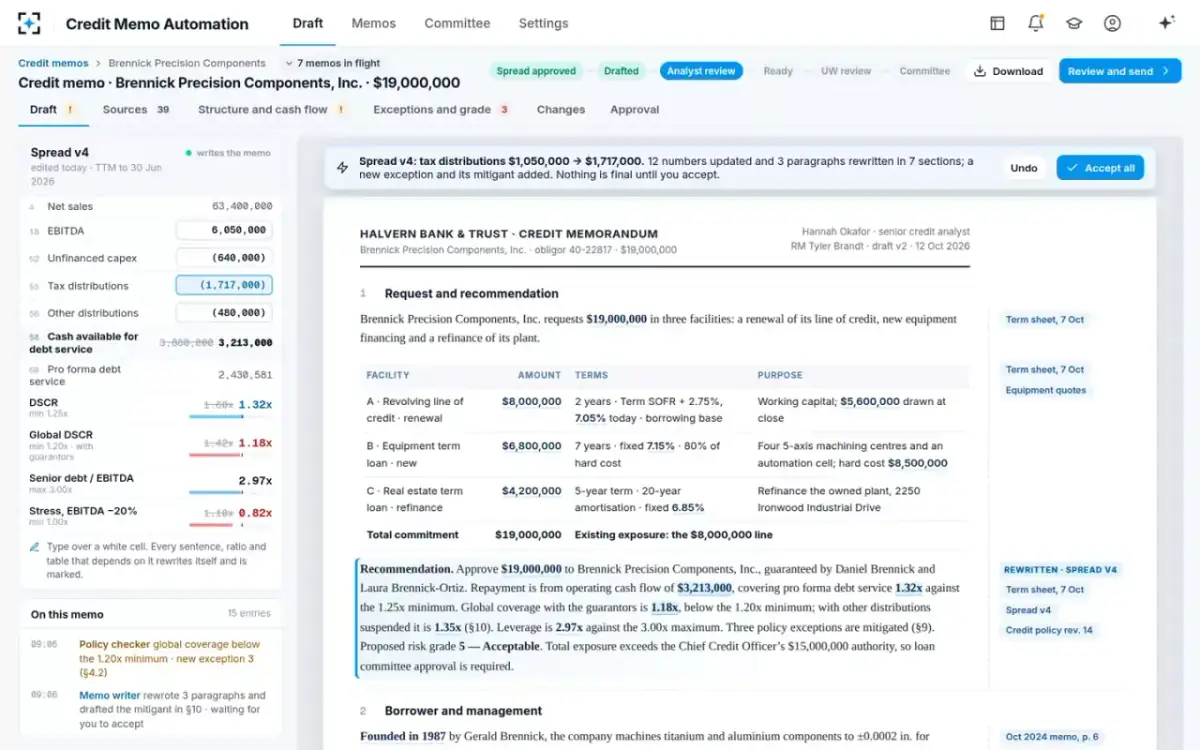Image resolution: width=1200 pixels, height=750 pixels.
Task: Click the pencil icon beside type-over hint
Action: pos(35,547)
